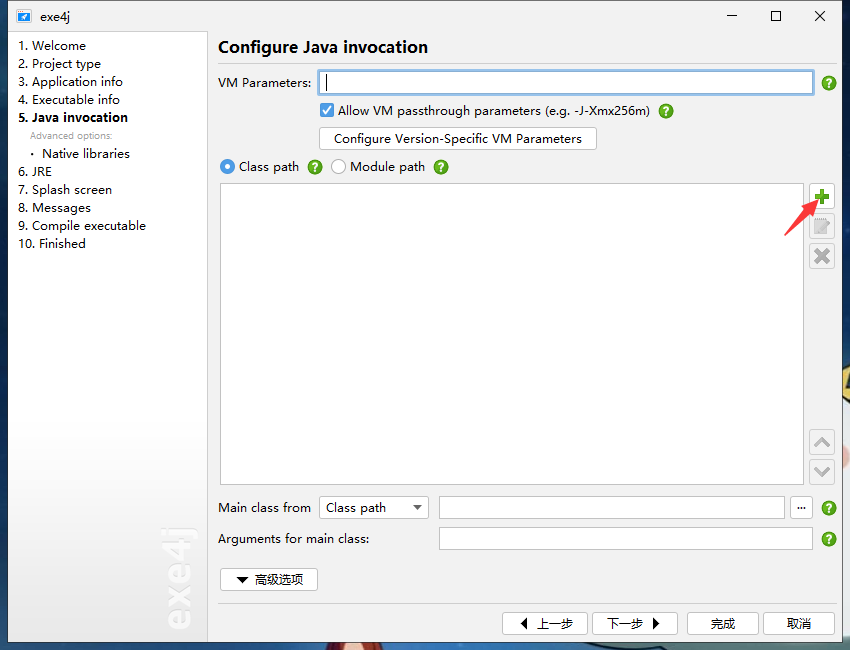Go to step 3 Application info
This screenshot has height=650, width=850.
(x=70, y=82)
